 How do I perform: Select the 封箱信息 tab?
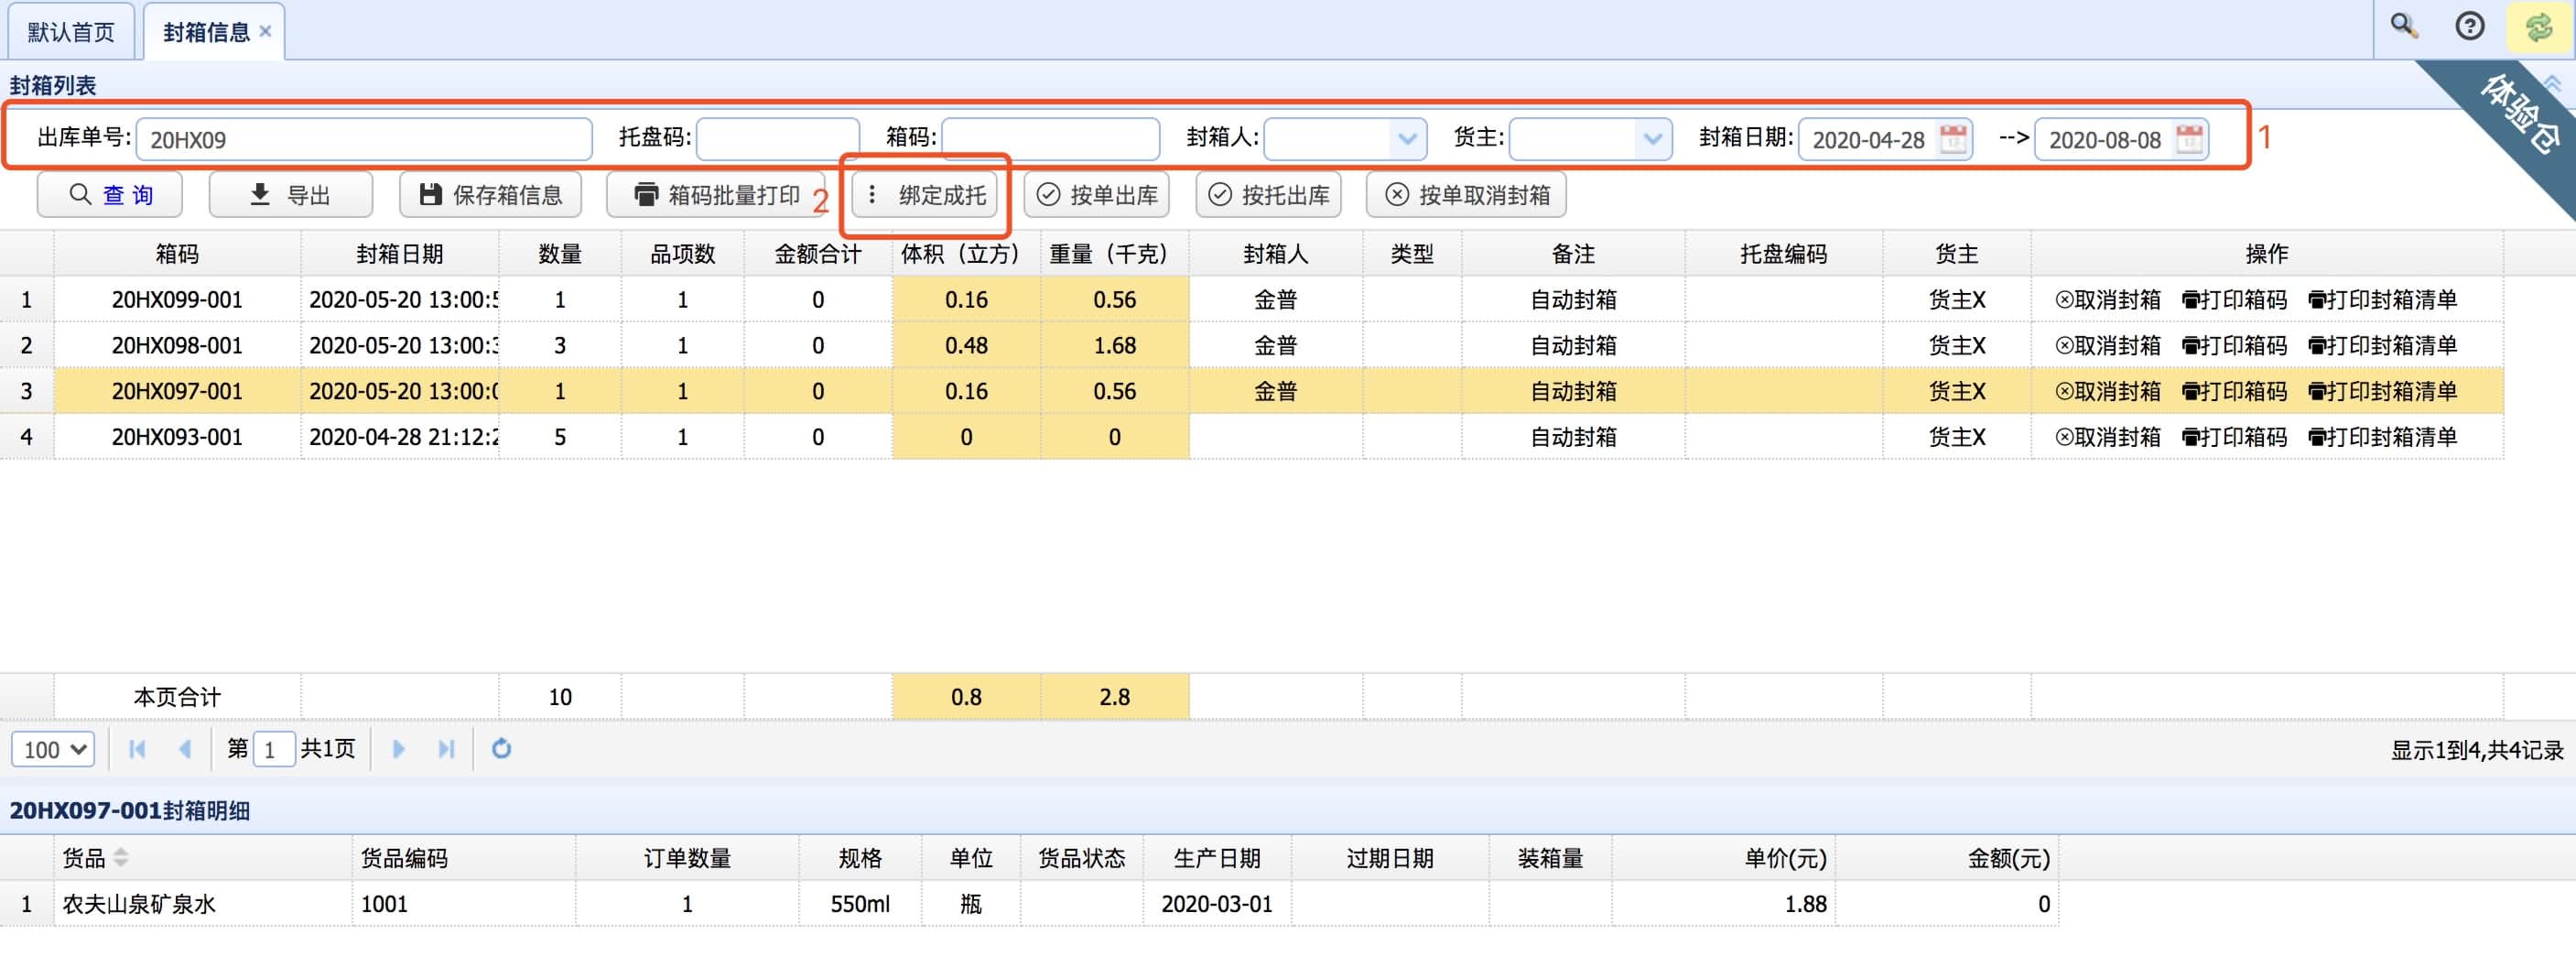point(206,32)
